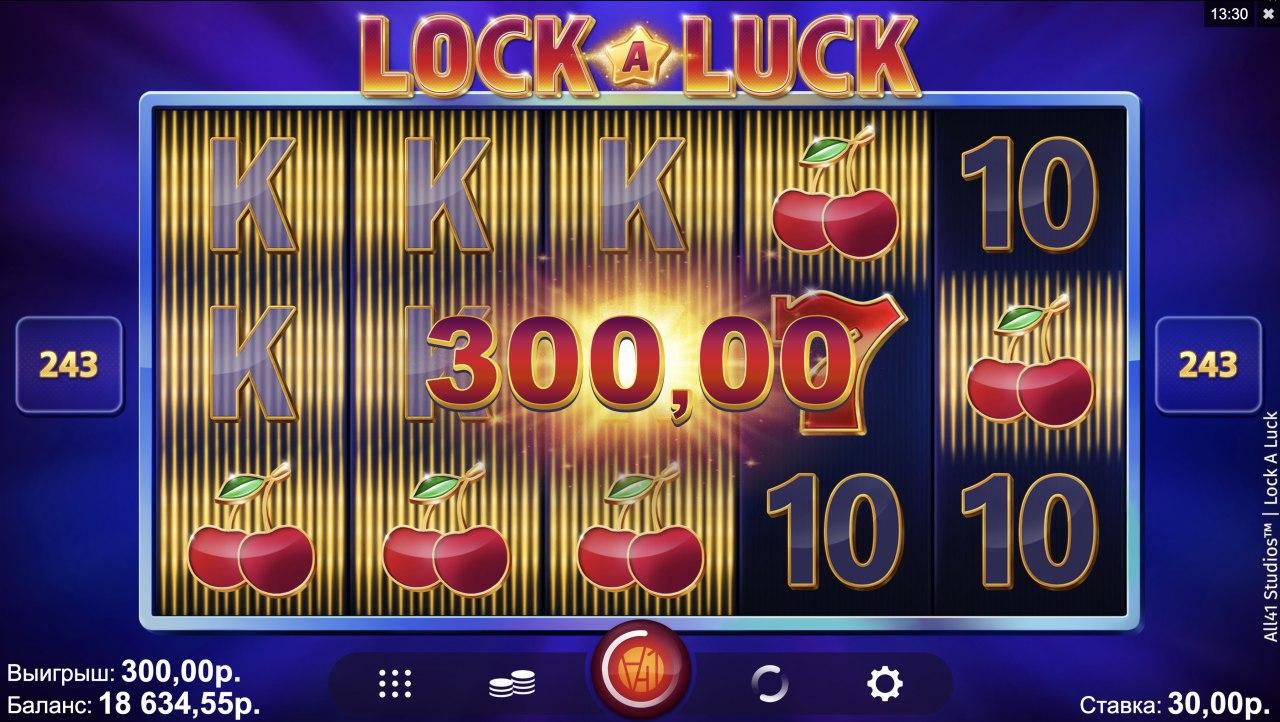Click the Выигрыш 300,00р. readout
Viewport: 1280px width, 722px height.
tap(124, 670)
